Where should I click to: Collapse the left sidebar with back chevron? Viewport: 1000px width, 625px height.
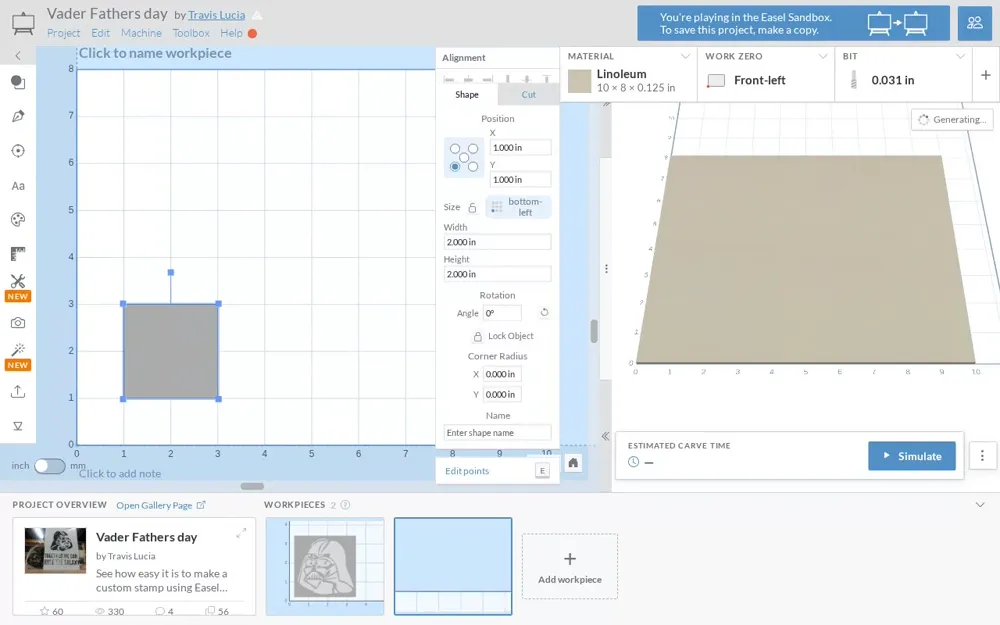pyautogui.click(x=18, y=56)
